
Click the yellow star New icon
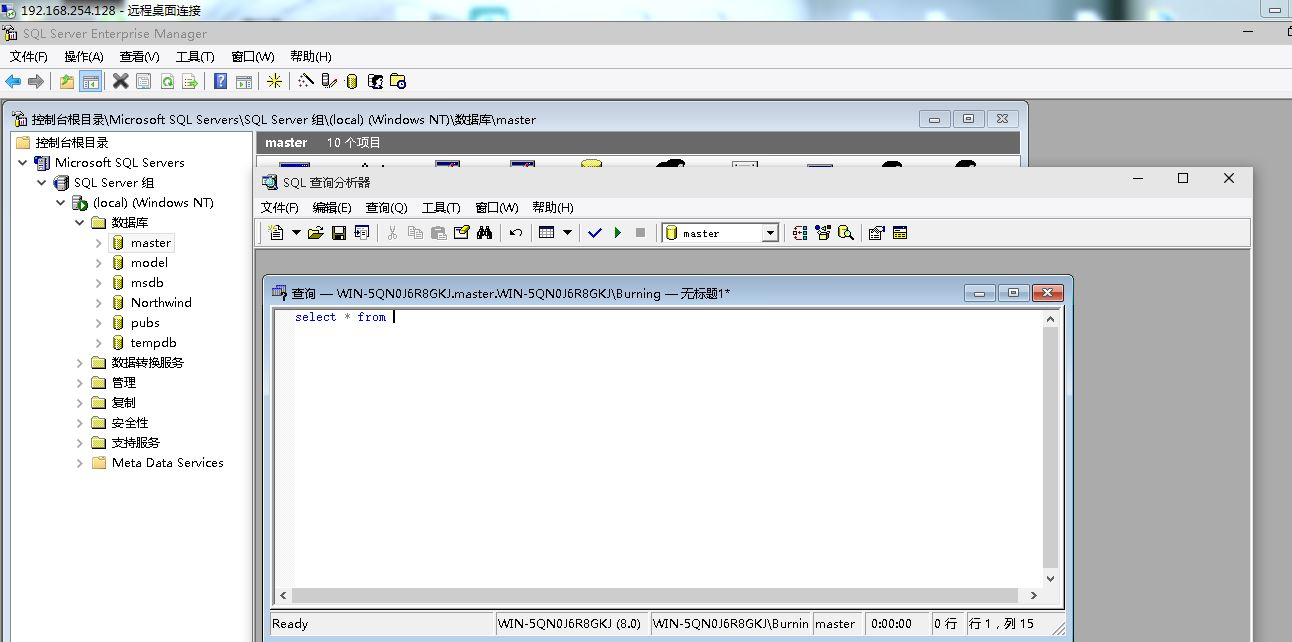(x=274, y=82)
